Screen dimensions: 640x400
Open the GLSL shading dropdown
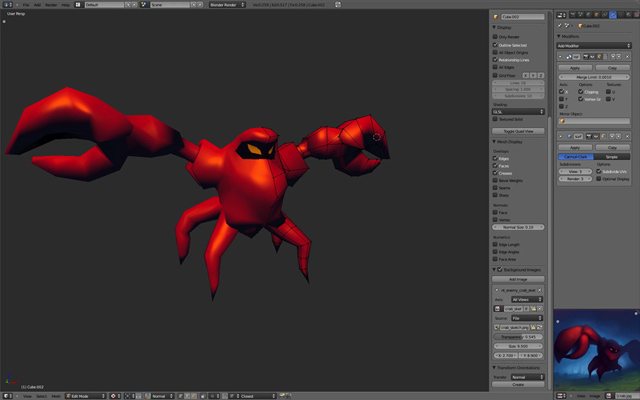(519, 111)
